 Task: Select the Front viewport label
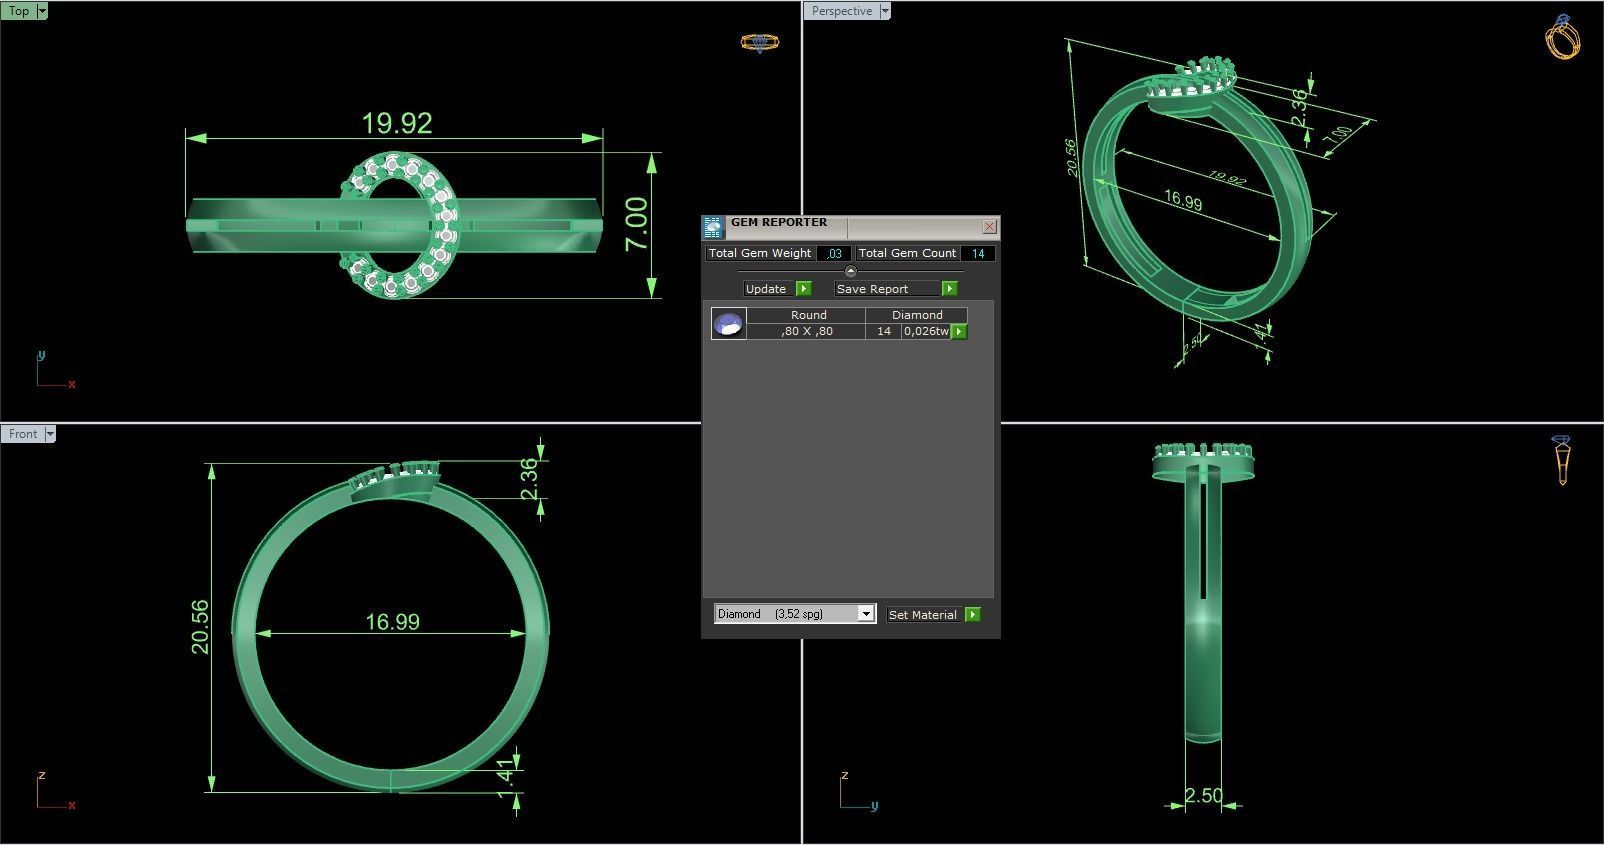tap(22, 434)
